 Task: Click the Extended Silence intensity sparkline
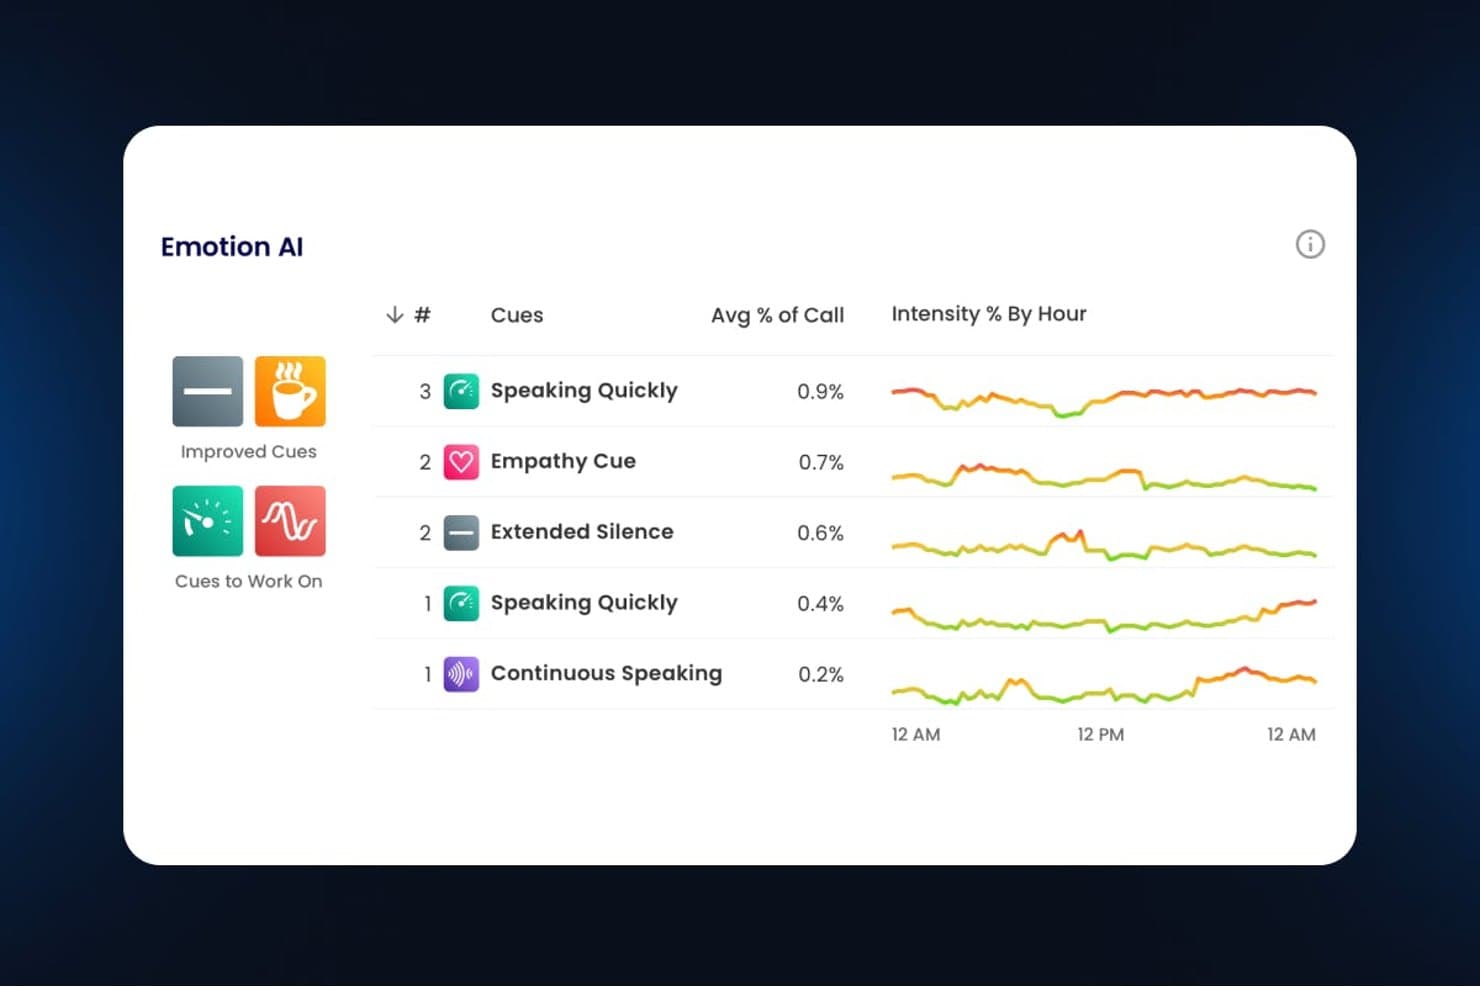coord(1104,546)
